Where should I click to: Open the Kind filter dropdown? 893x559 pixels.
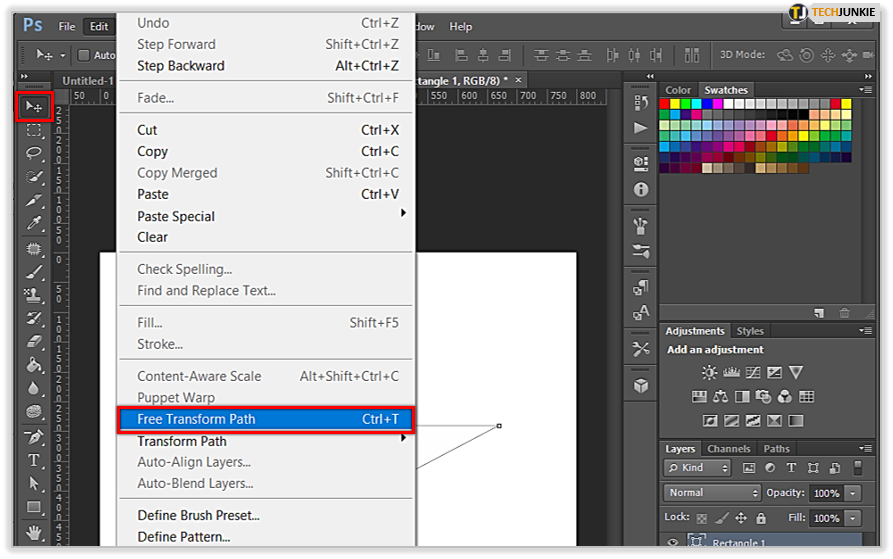[x=697, y=468]
